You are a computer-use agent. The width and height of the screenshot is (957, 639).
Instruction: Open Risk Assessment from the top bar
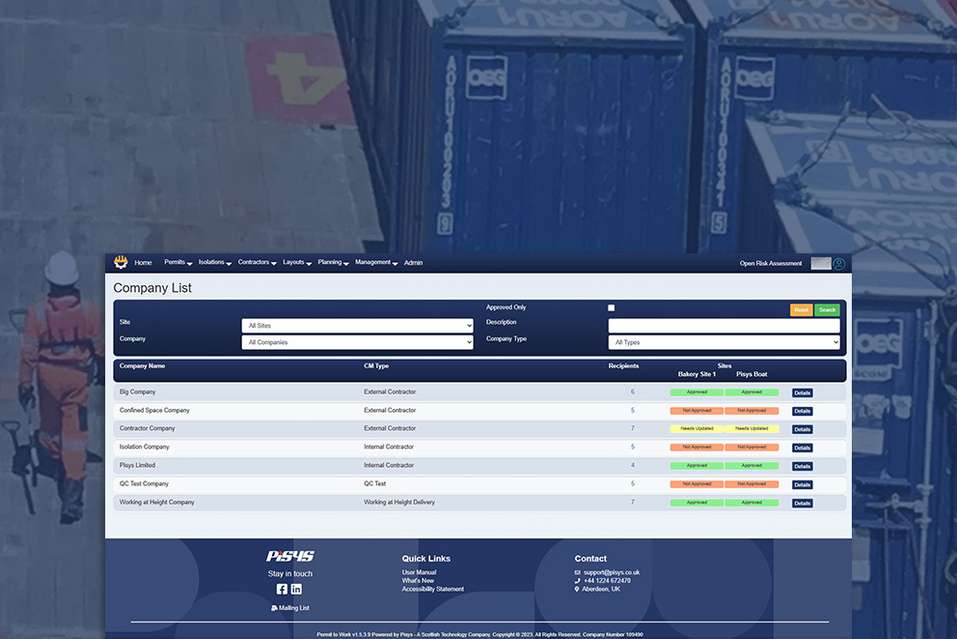771,263
